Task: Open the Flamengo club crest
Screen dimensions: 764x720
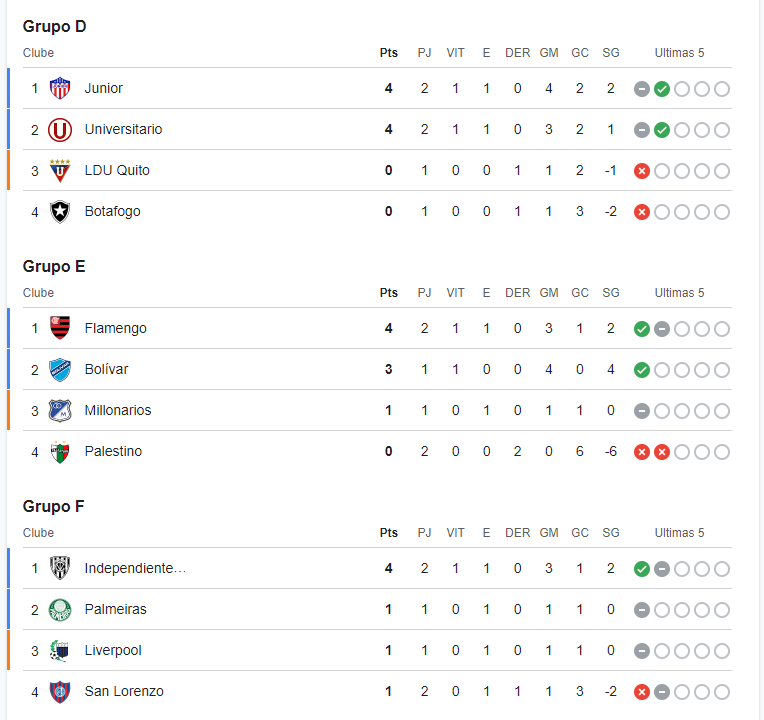Action: [x=60, y=328]
